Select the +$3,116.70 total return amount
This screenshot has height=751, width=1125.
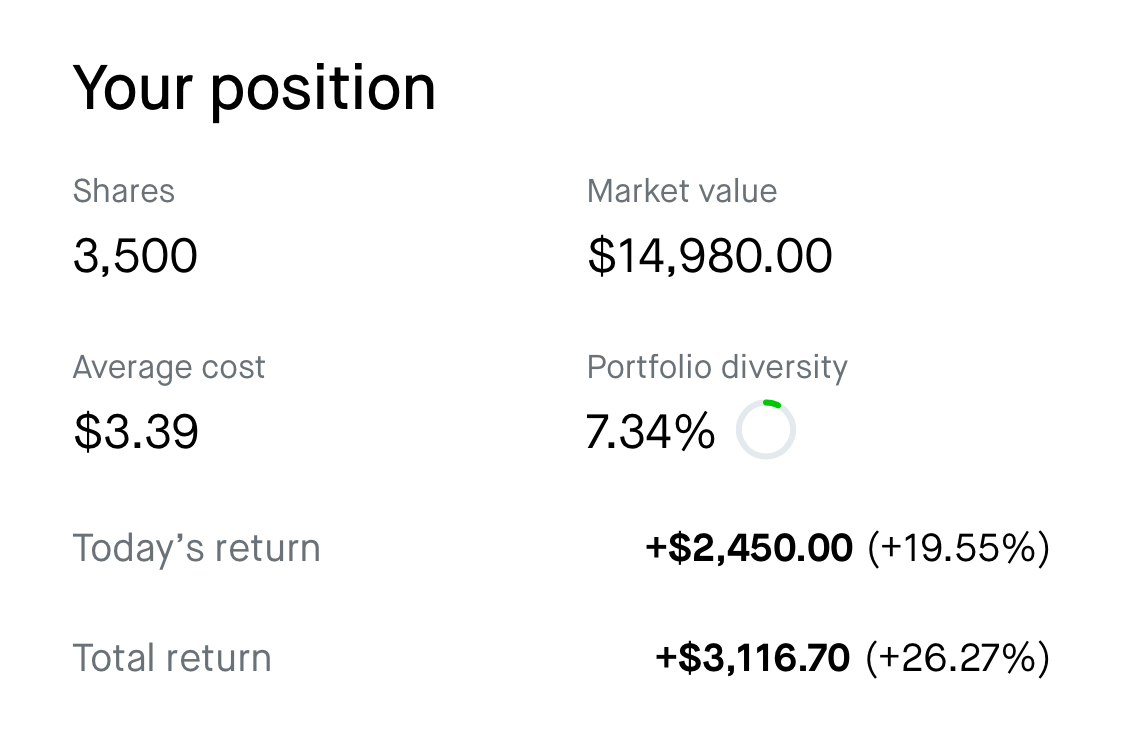(753, 658)
